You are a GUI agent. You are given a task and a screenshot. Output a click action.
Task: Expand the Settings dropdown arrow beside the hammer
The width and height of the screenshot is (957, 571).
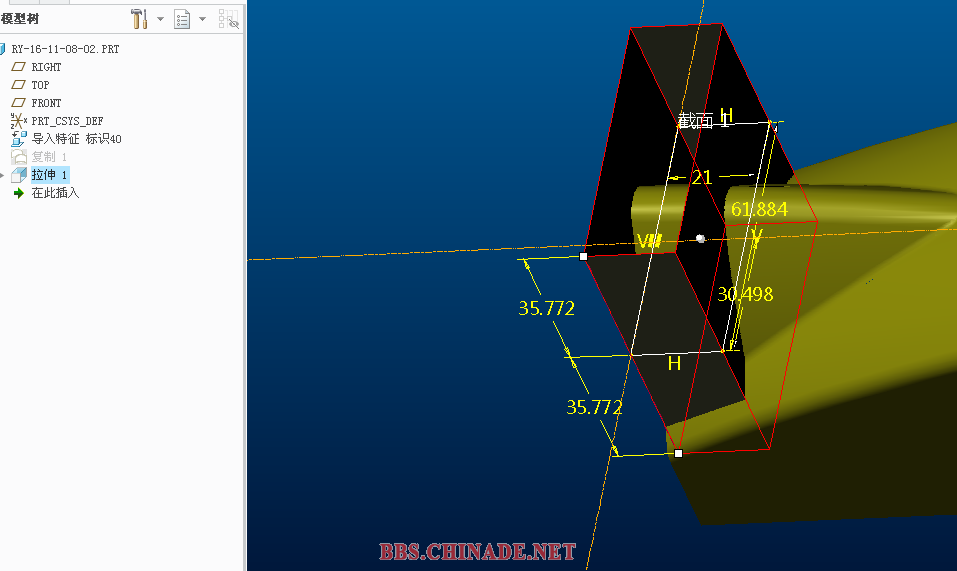161,20
